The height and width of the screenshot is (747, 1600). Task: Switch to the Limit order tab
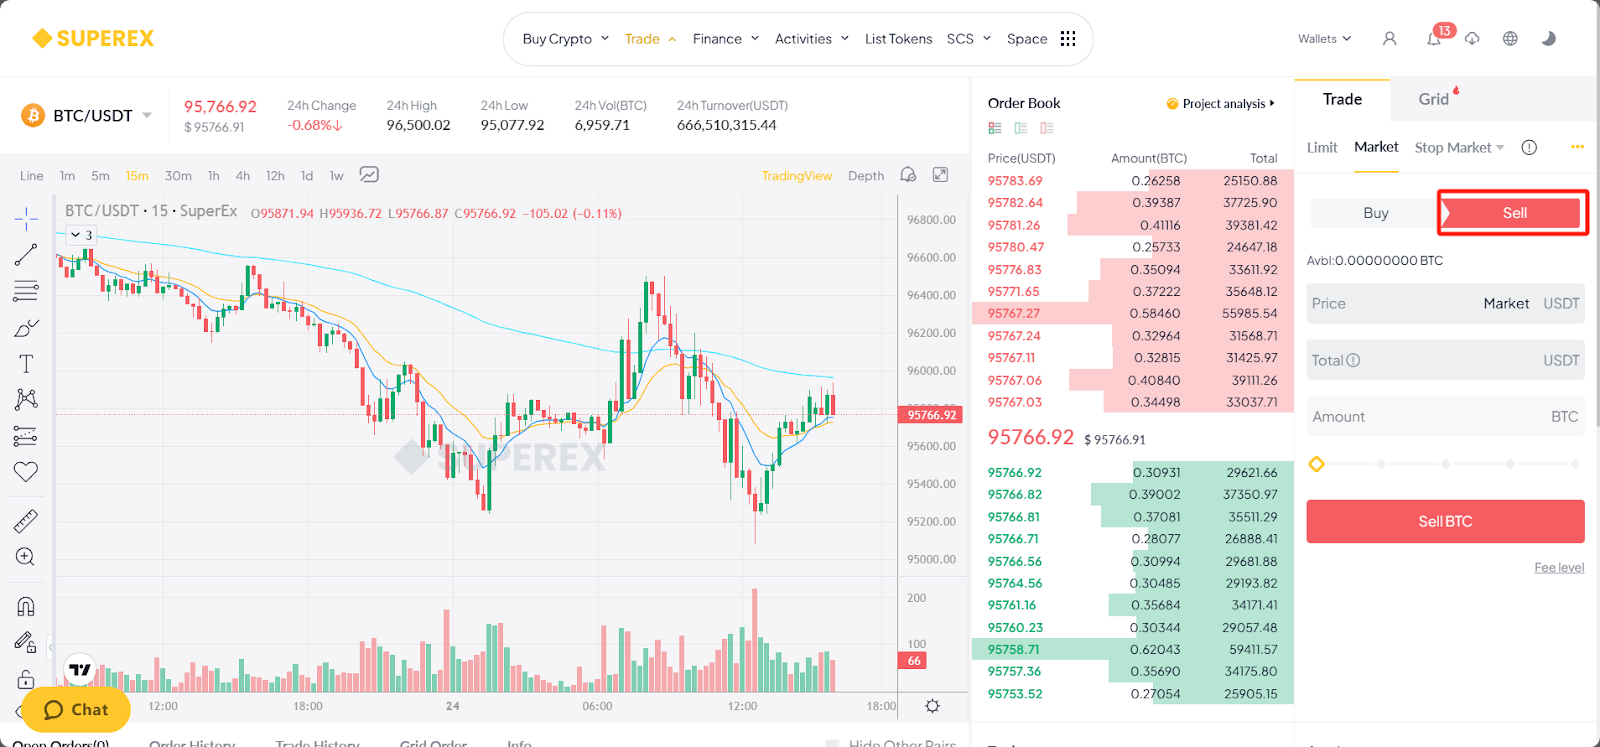click(1322, 148)
